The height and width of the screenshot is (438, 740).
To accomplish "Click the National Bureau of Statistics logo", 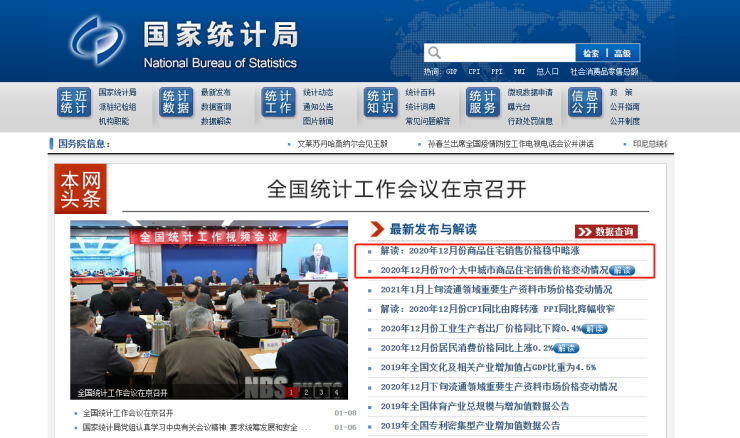I will tap(98, 41).
